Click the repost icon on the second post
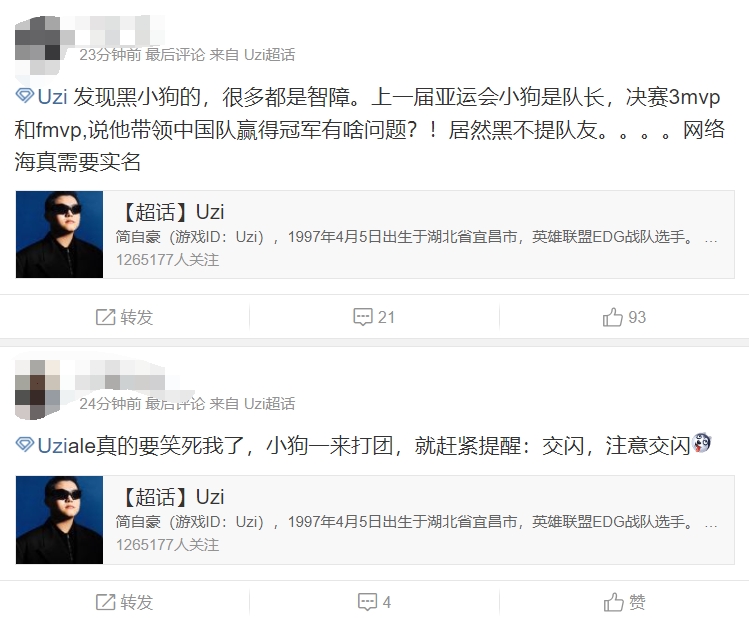The width and height of the screenshot is (749, 620). [106, 602]
